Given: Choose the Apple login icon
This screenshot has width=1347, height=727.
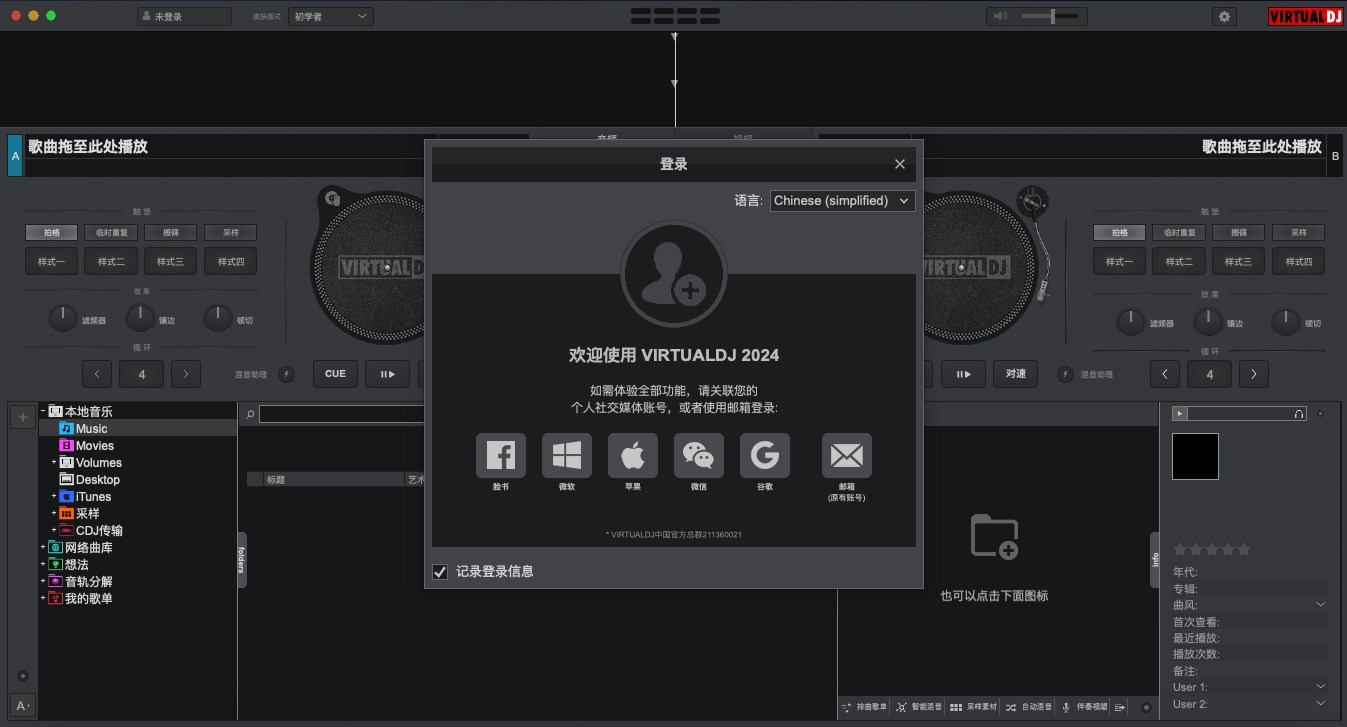Looking at the screenshot, I should pyautogui.click(x=633, y=456).
